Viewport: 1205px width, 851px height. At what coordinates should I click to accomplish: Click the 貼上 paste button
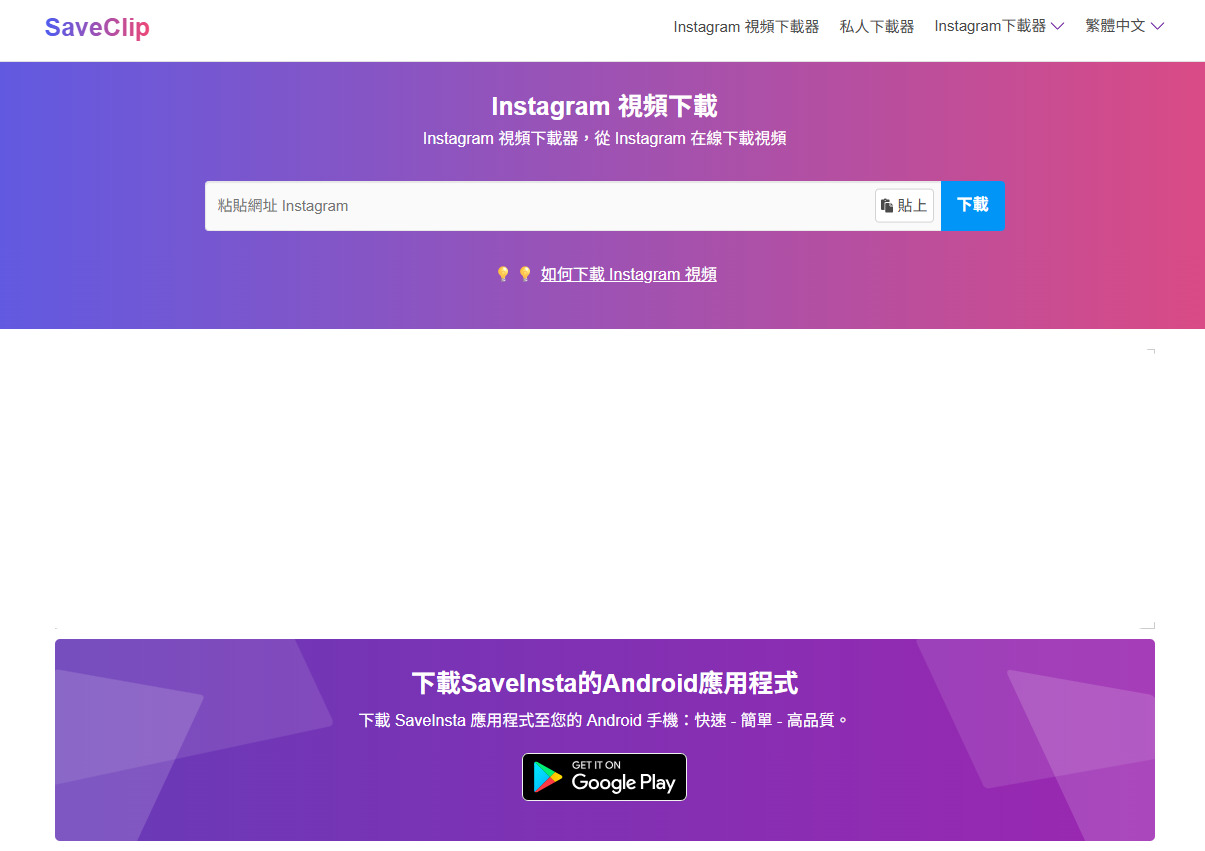click(904, 206)
